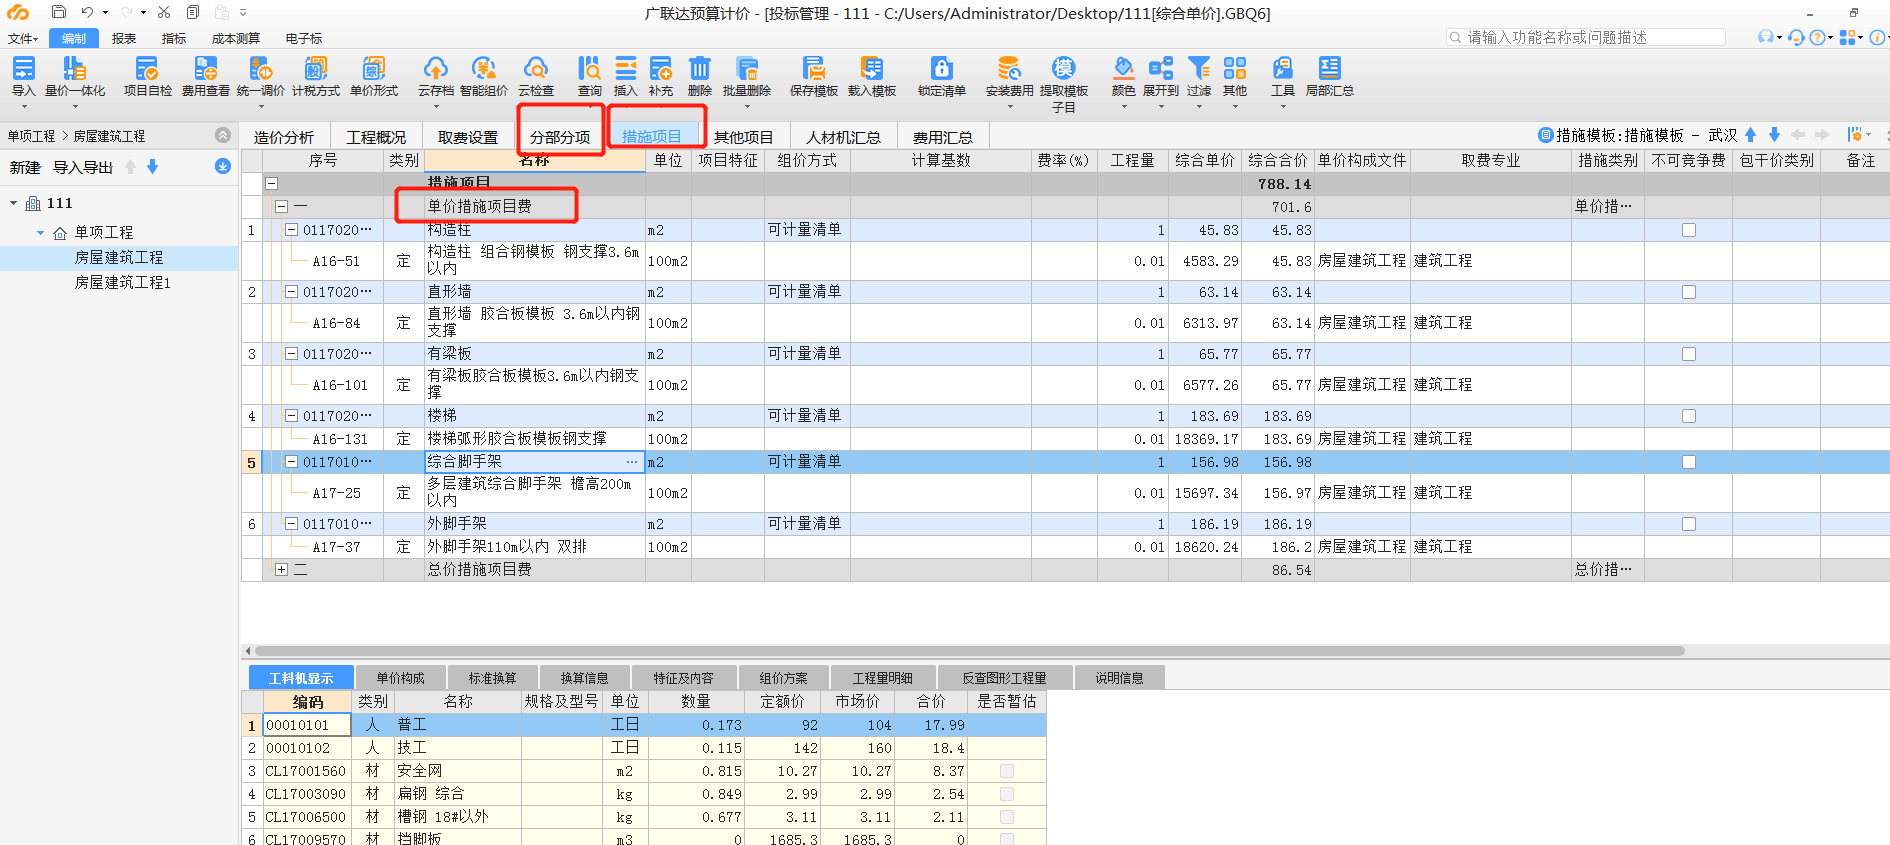Collapse row 1 构造柱 item
The image size is (1890, 845).
[x=291, y=230]
